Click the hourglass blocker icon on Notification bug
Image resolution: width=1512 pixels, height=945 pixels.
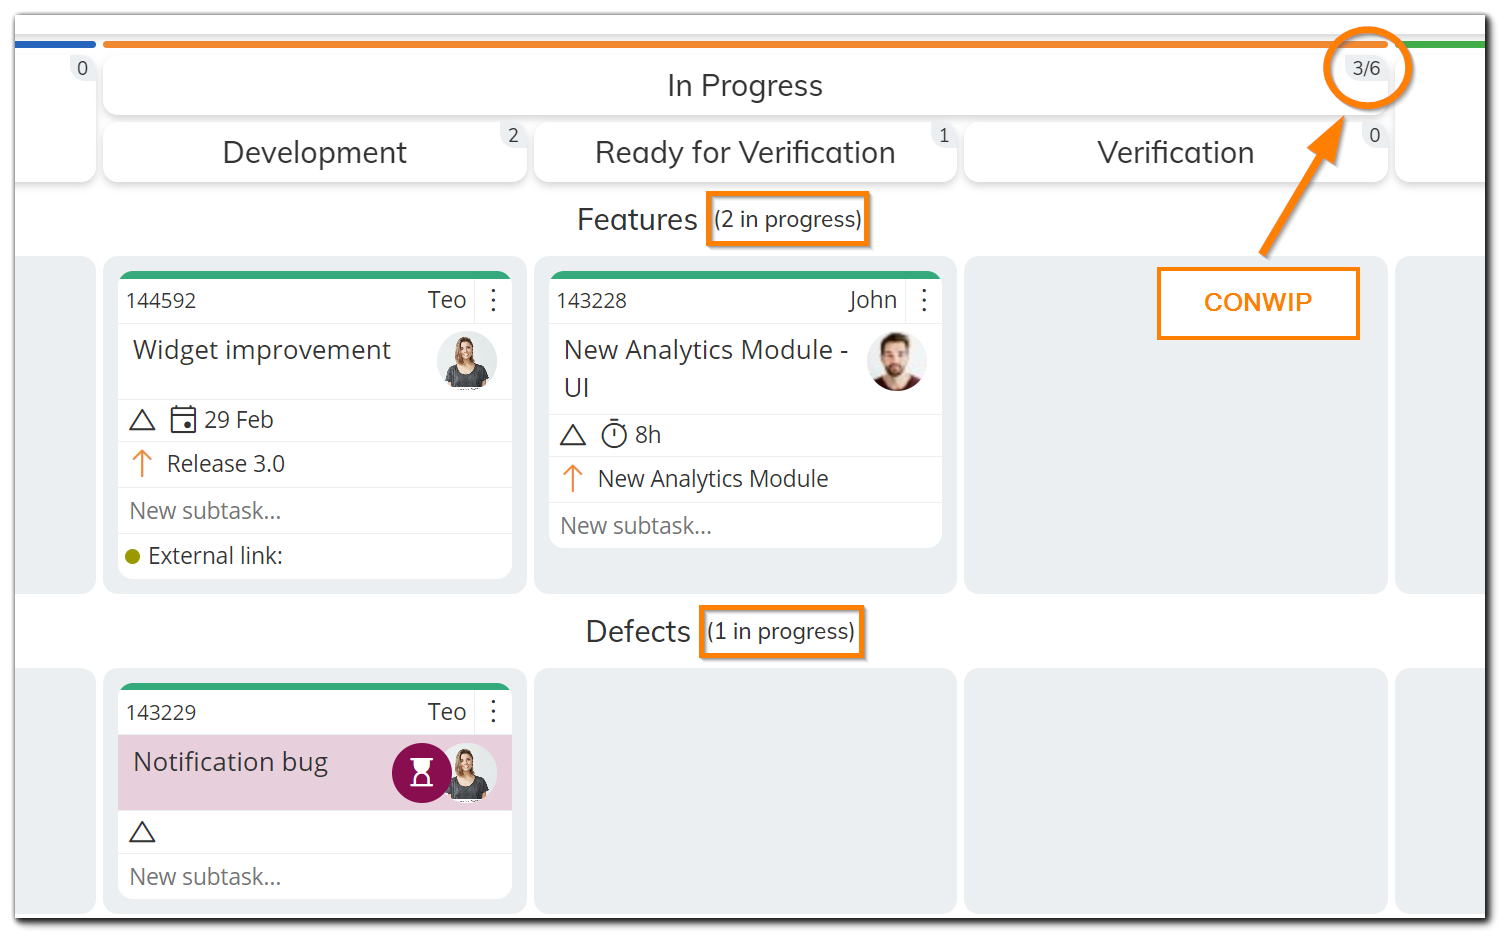point(421,773)
